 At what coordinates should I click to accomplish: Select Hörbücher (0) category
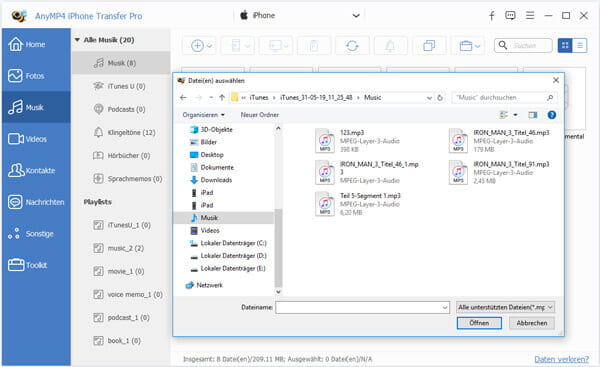(x=121, y=155)
